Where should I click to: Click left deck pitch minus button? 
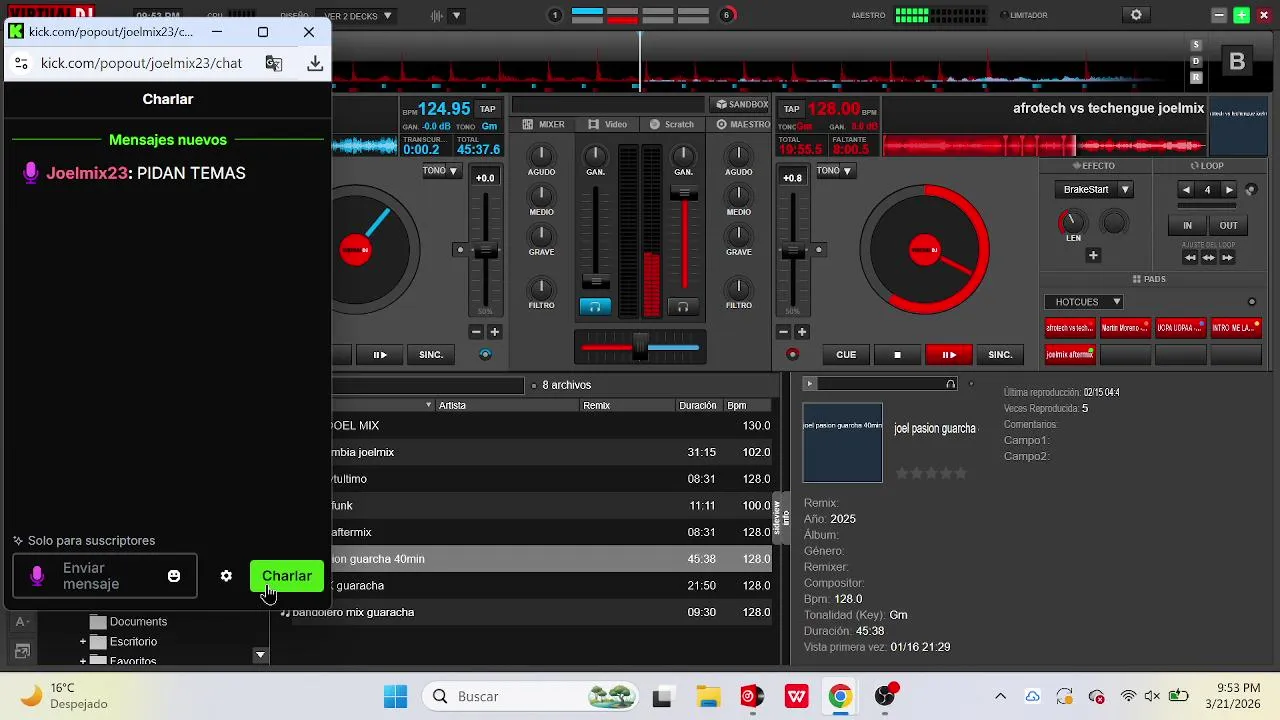click(476, 332)
